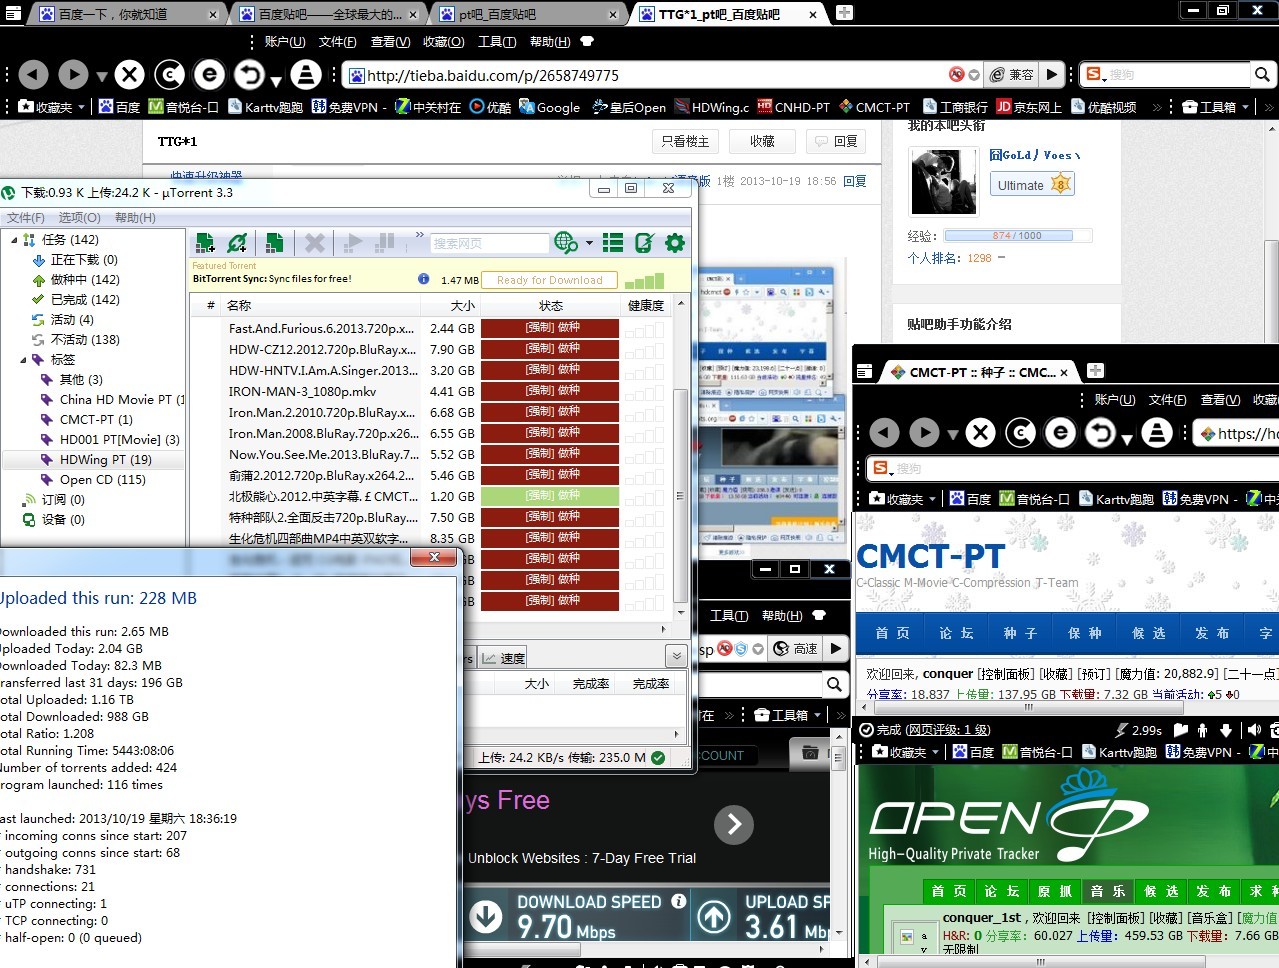Open 文件(F) menu in µTorrent
The height and width of the screenshot is (968, 1279).
click(x=26, y=217)
